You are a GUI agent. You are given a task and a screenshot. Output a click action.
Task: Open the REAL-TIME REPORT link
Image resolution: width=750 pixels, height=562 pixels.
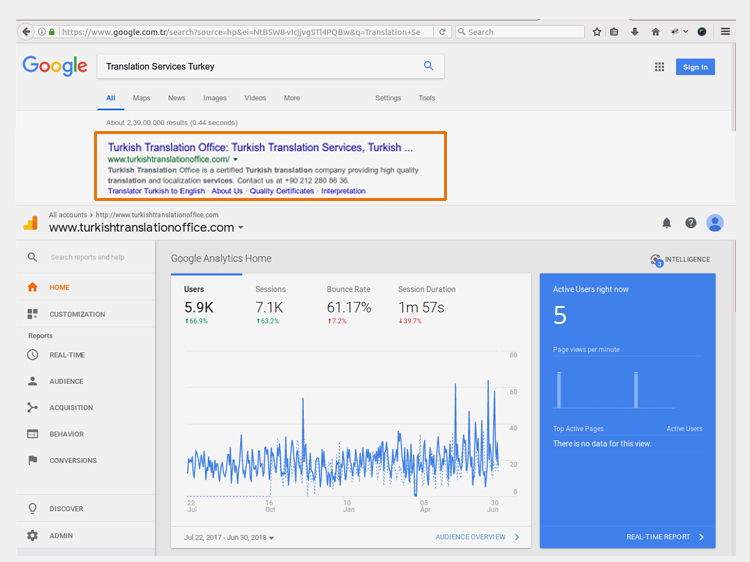[665, 537]
